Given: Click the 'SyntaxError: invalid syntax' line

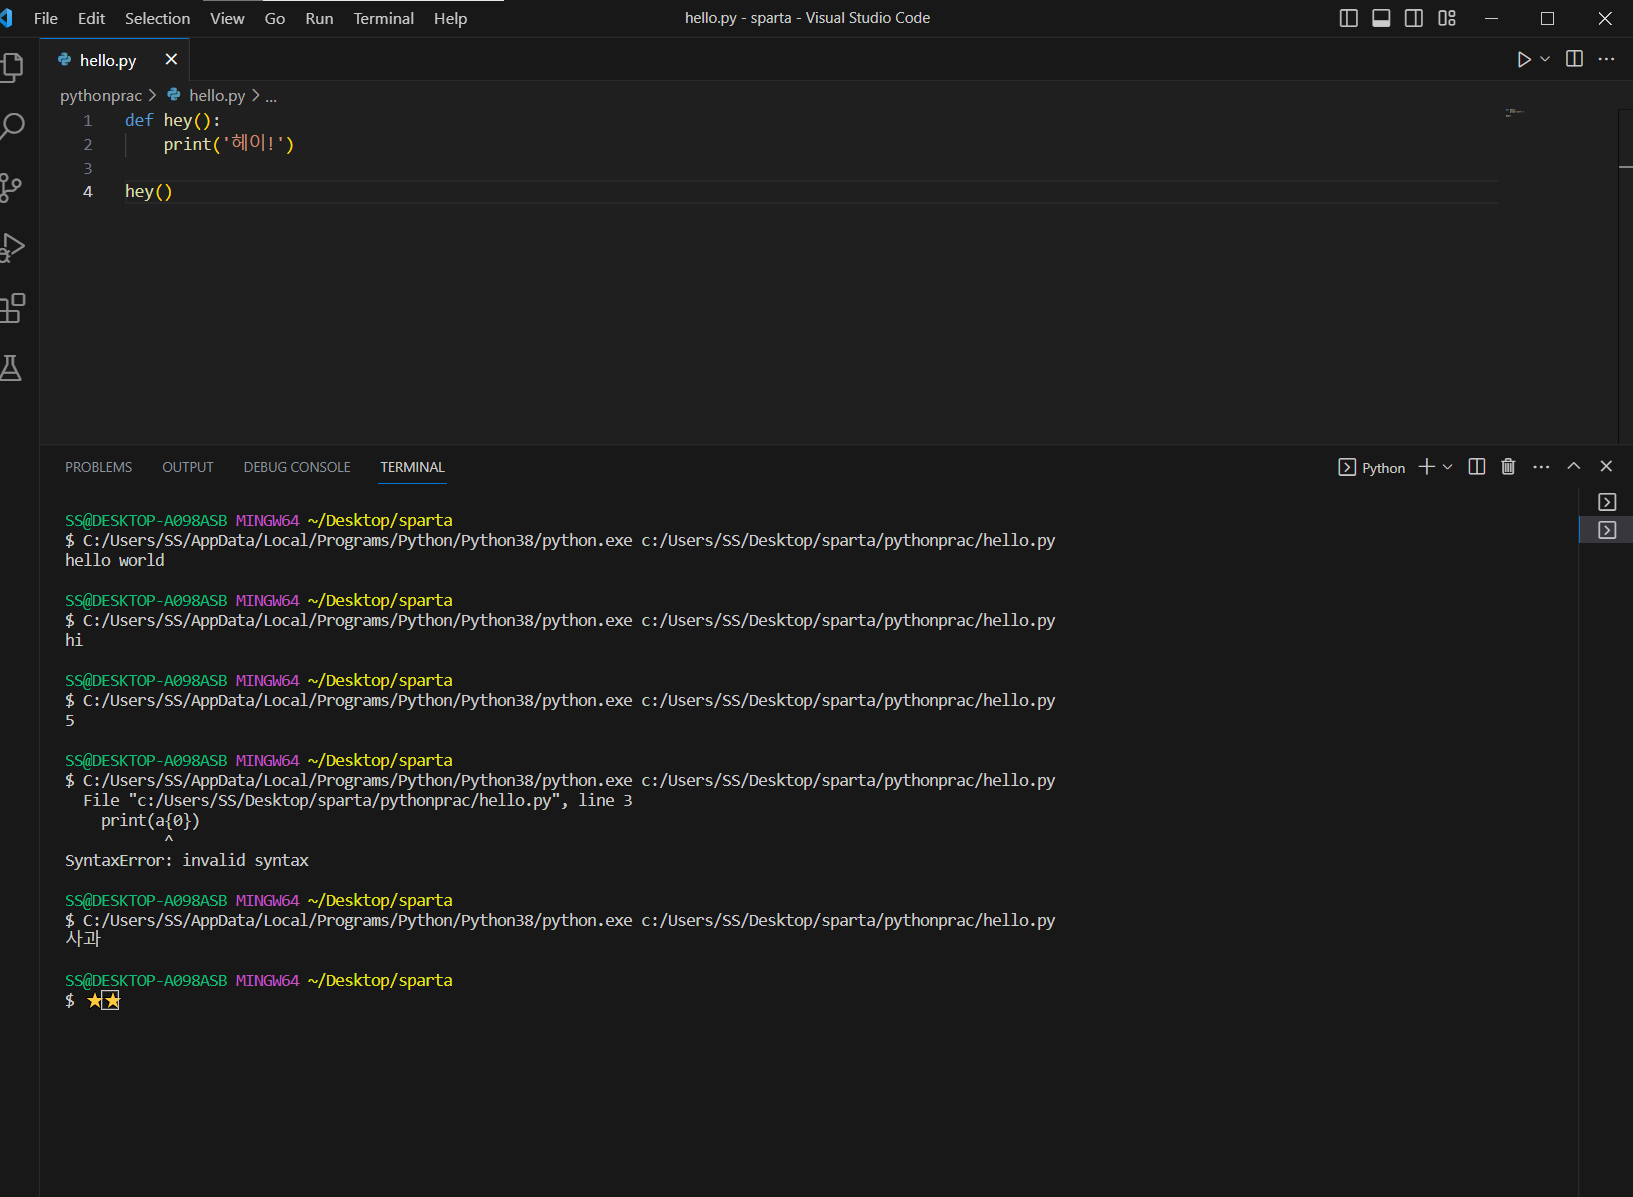Looking at the screenshot, I should tap(187, 861).
